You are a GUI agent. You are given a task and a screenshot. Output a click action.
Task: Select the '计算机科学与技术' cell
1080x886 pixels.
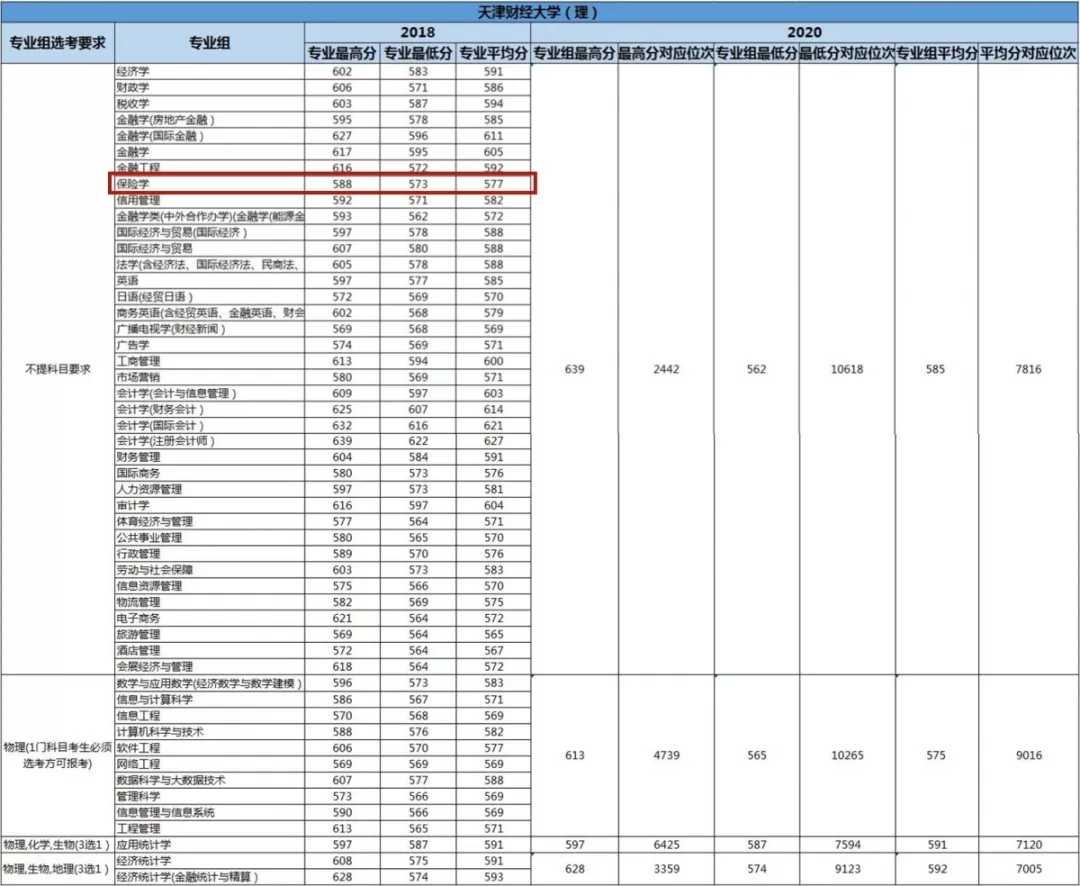(209, 732)
